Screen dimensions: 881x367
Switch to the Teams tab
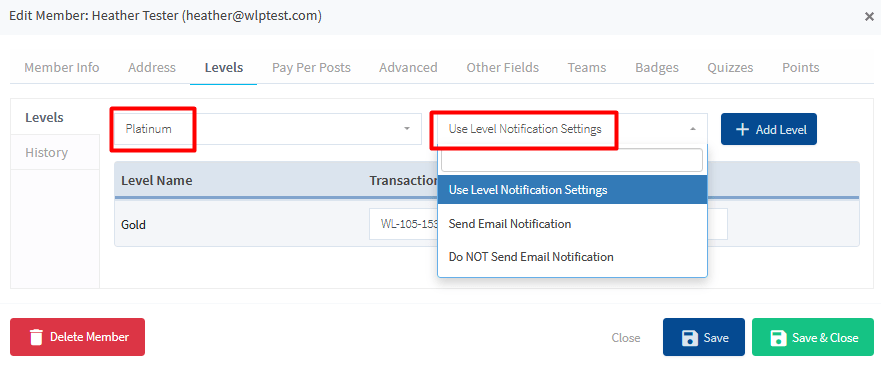click(587, 67)
